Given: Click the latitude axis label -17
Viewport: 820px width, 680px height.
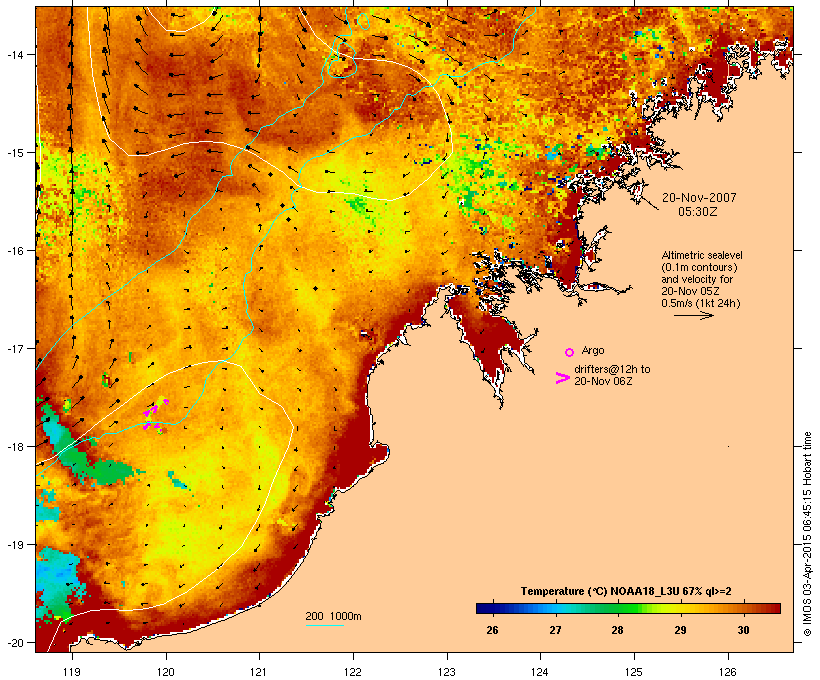Looking at the screenshot, I should point(15,348).
